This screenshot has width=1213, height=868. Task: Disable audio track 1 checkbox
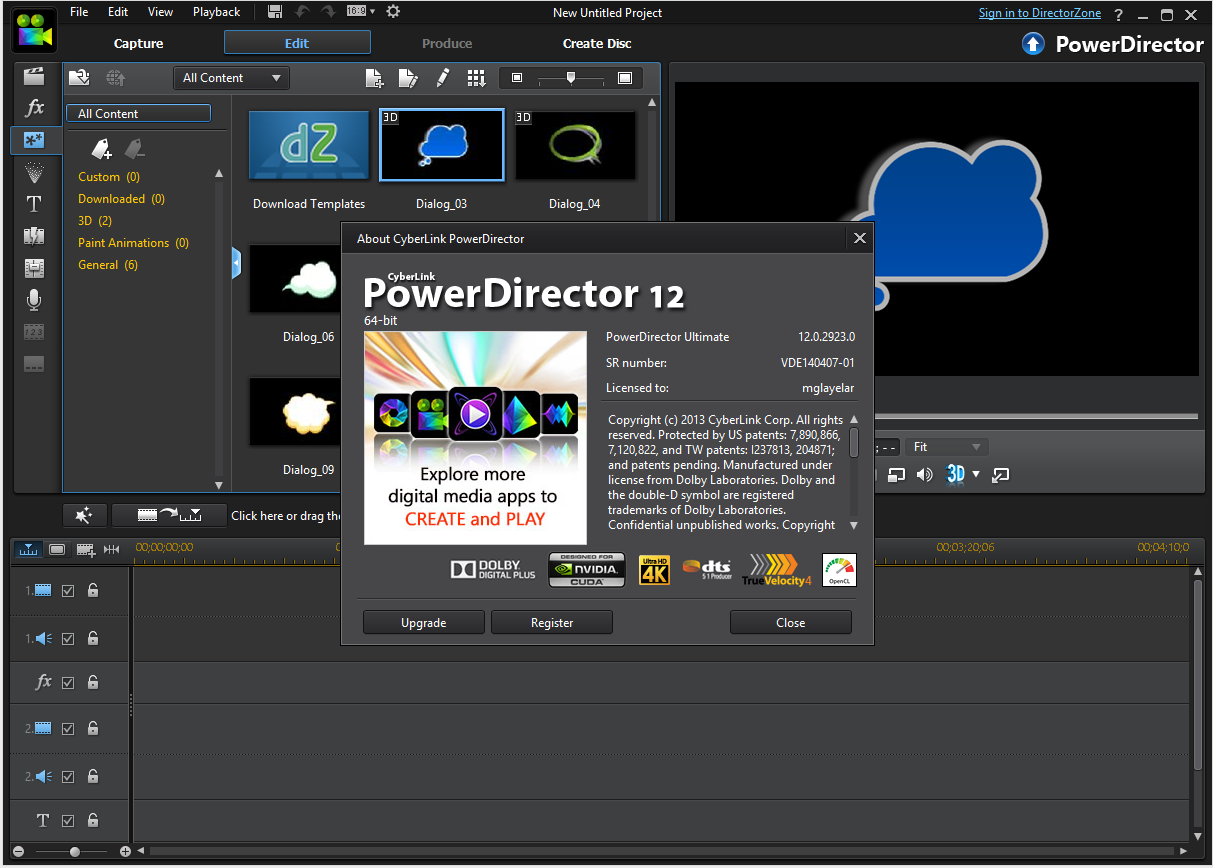[x=68, y=638]
